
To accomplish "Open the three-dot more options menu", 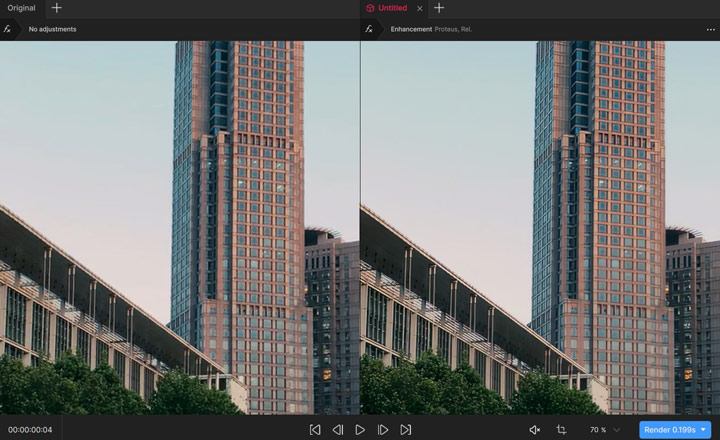I will tap(710, 29).
